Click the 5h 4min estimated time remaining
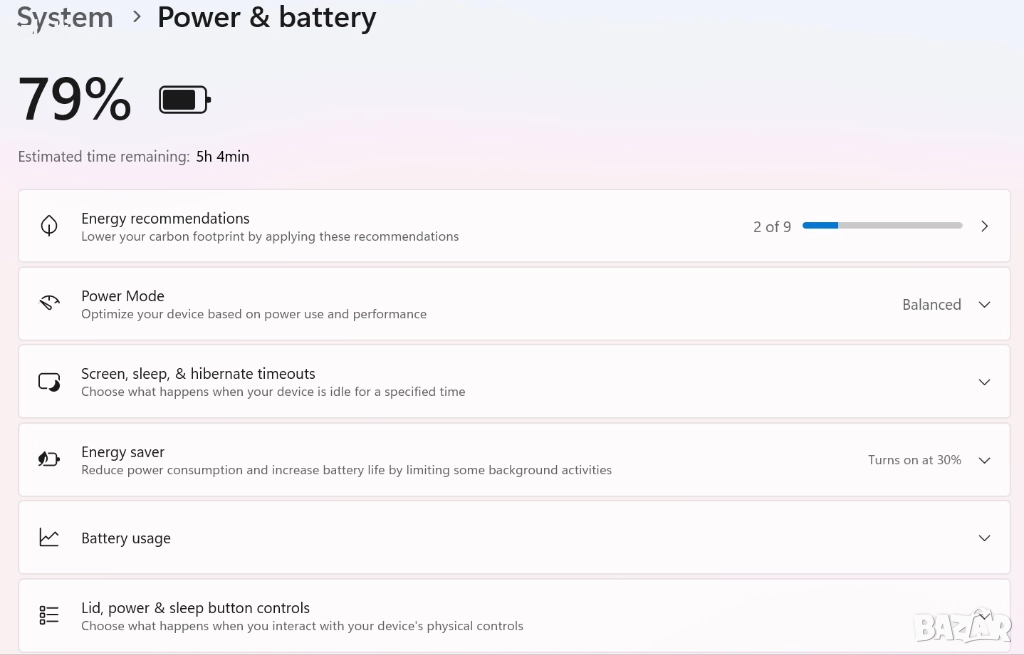The image size is (1024, 655). pos(222,157)
